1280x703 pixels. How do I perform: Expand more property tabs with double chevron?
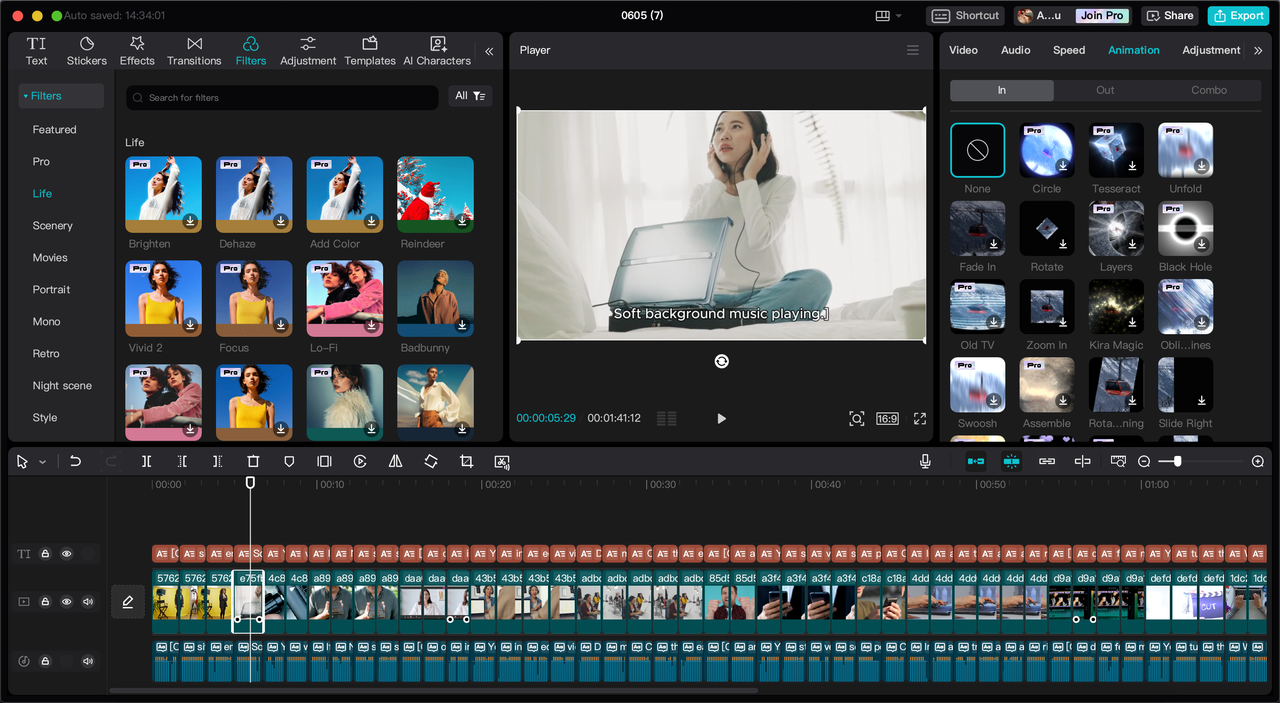[1258, 50]
